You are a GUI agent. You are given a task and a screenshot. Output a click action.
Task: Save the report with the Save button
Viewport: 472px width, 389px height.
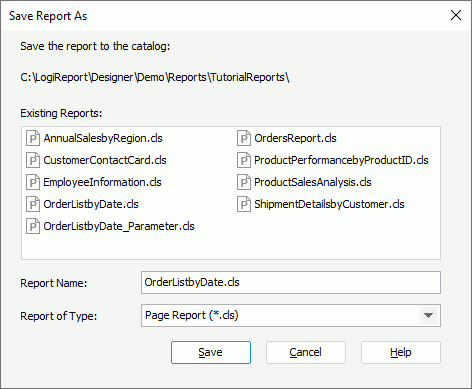(211, 352)
